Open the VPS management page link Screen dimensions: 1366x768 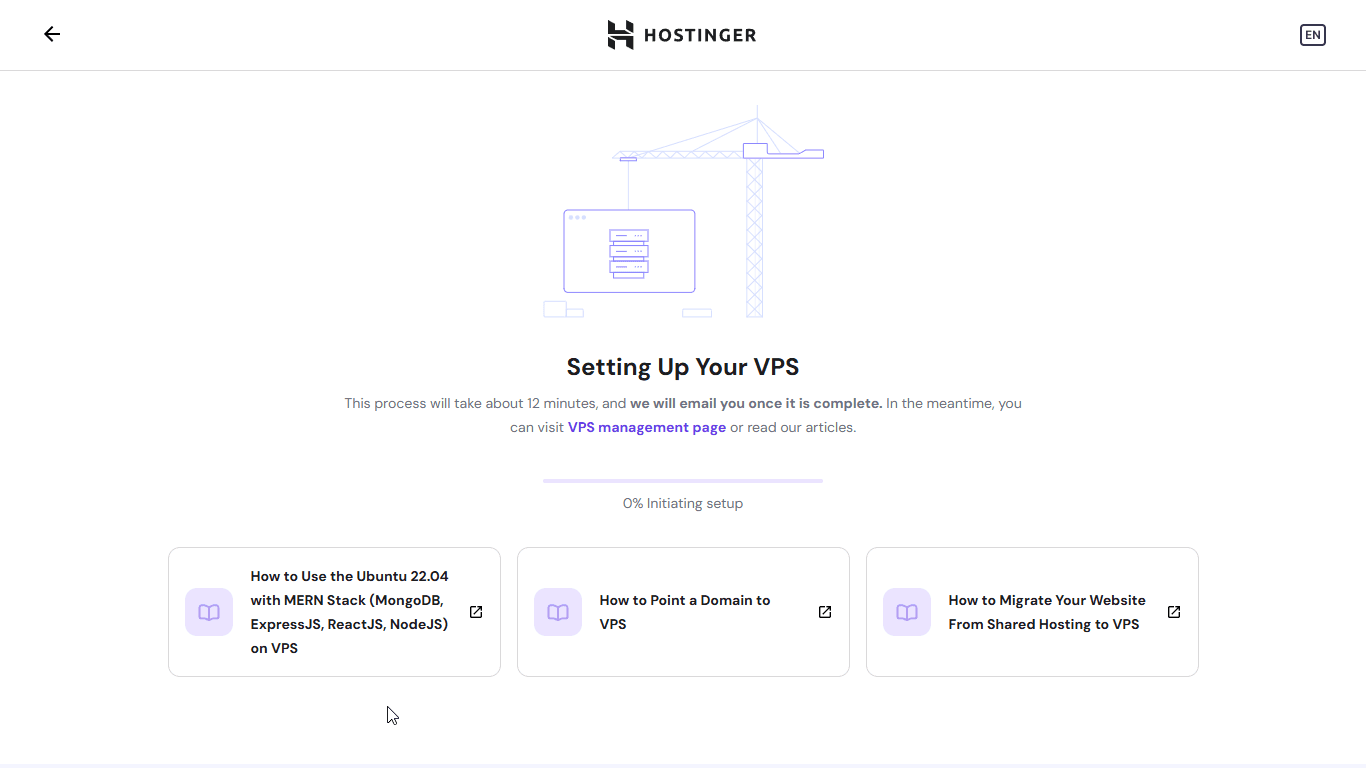(646, 427)
